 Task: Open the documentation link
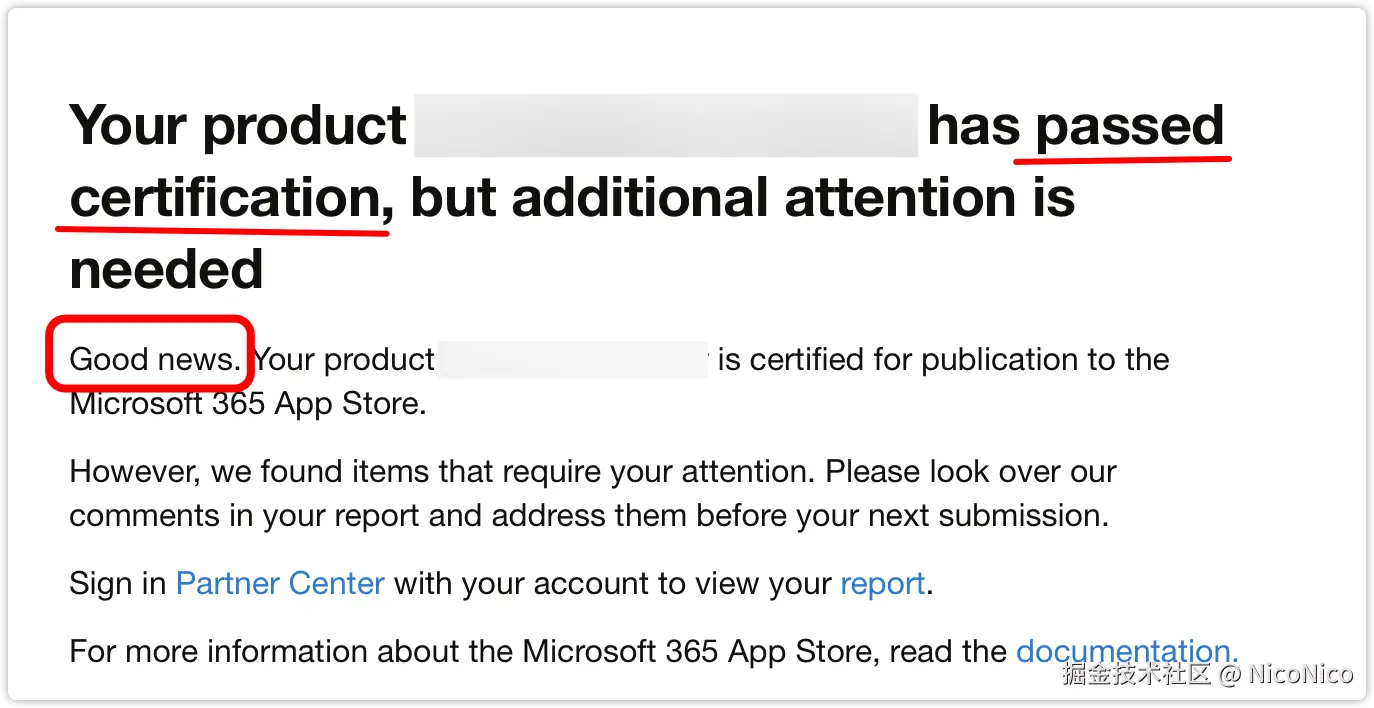1127,652
